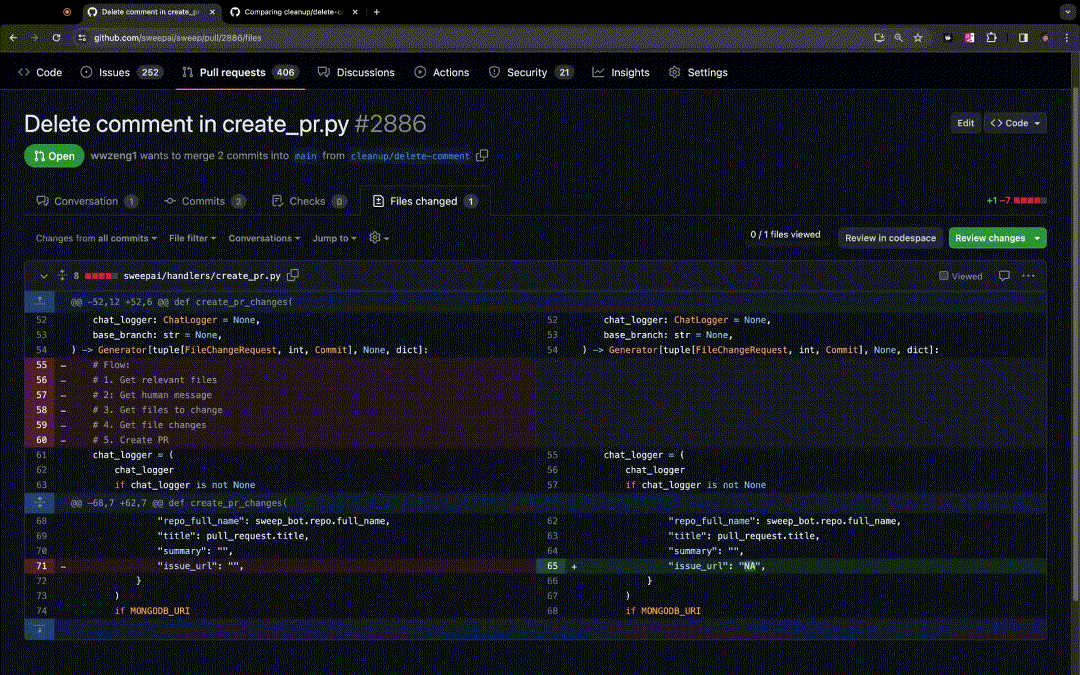
Task: Open wwzeng1 user profile link
Action: pyautogui.click(x=114, y=156)
